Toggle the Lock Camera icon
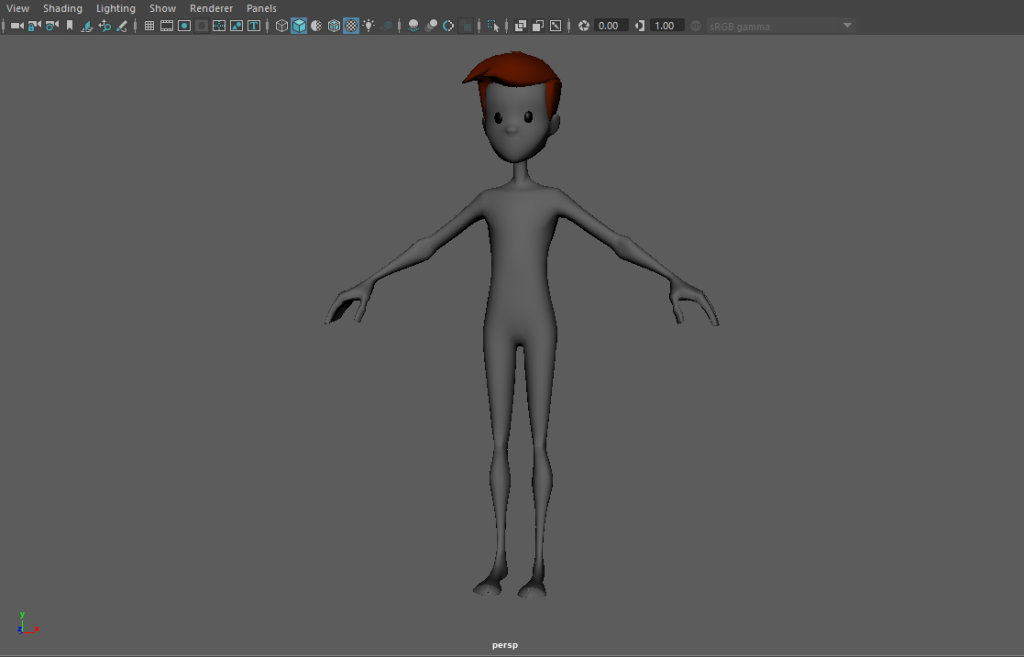1024x657 pixels. point(35,26)
